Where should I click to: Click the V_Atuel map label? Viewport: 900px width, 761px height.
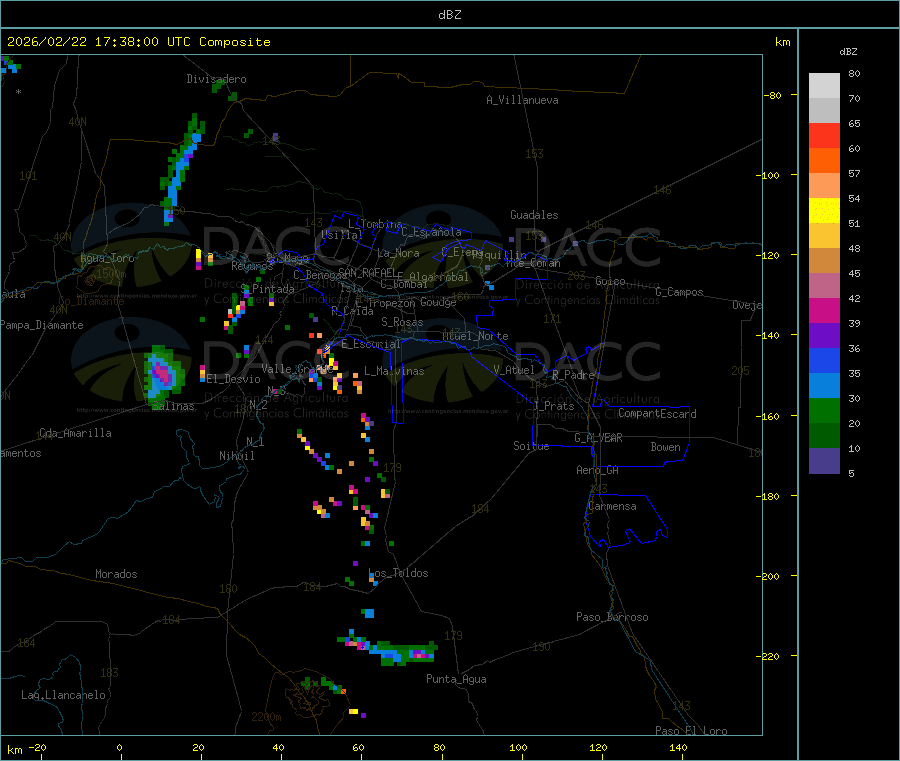514,370
